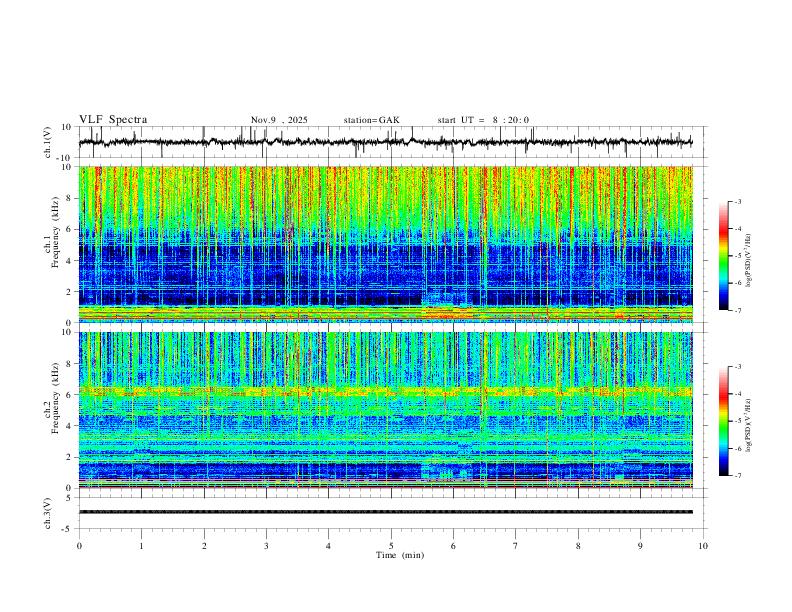Click time axis tick label "3"
792x612 pixels.
pyautogui.click(x=266, y=546)
